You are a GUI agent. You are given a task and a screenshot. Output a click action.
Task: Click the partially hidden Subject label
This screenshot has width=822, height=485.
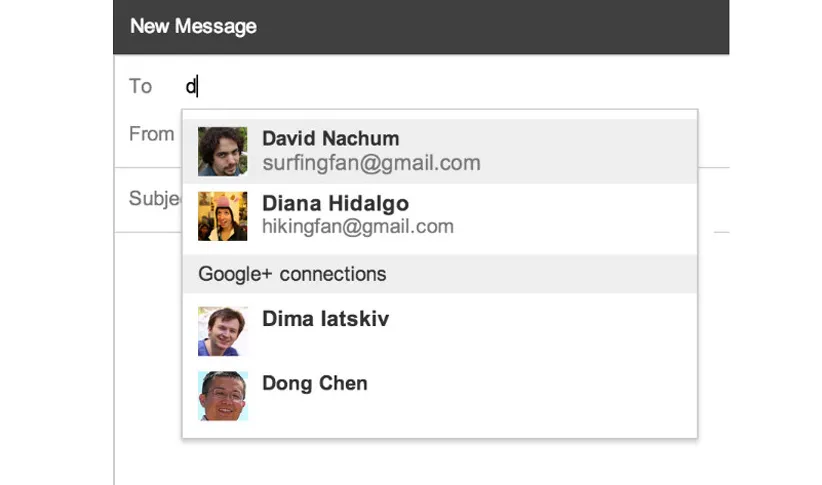pos(154,199)
